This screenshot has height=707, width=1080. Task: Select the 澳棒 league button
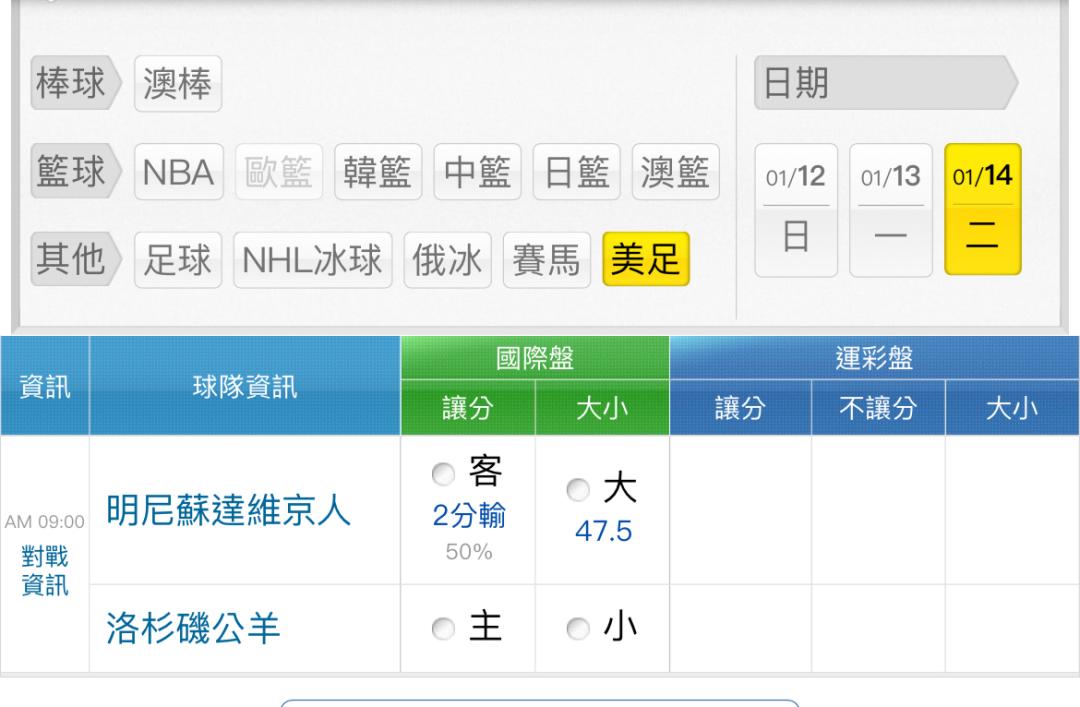tap(178, 83)
